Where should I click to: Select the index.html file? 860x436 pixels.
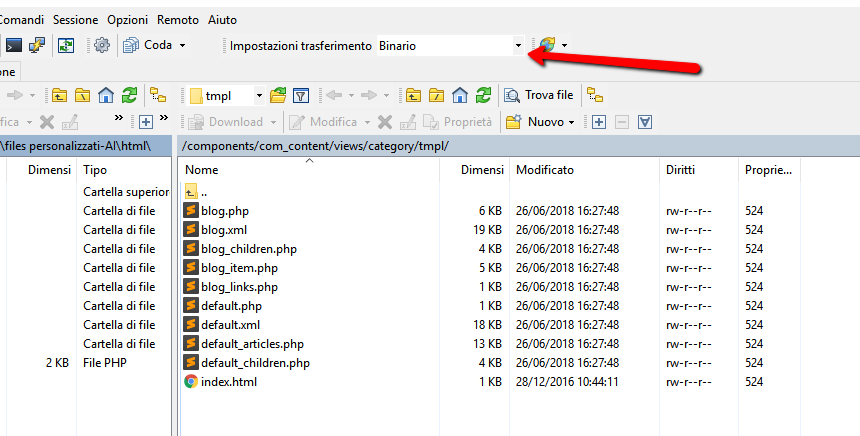(x=229, y=382)
